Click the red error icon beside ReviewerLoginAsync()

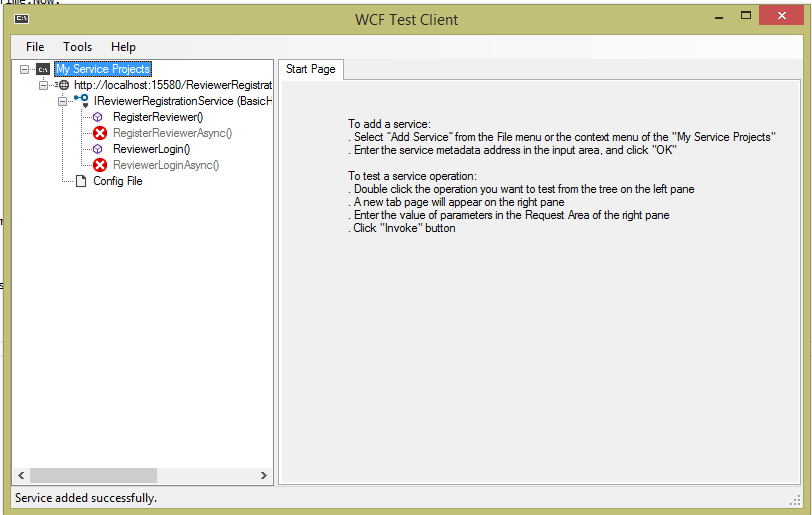(x=100, y=165)
